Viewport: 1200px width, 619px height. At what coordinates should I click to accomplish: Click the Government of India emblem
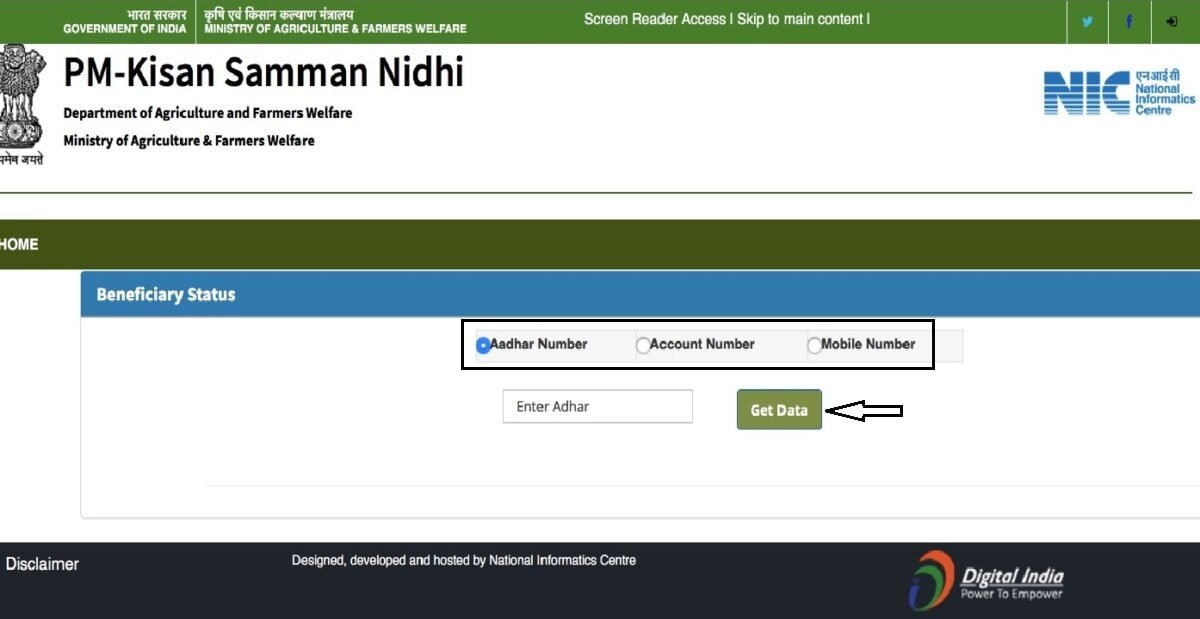(20, 105)
